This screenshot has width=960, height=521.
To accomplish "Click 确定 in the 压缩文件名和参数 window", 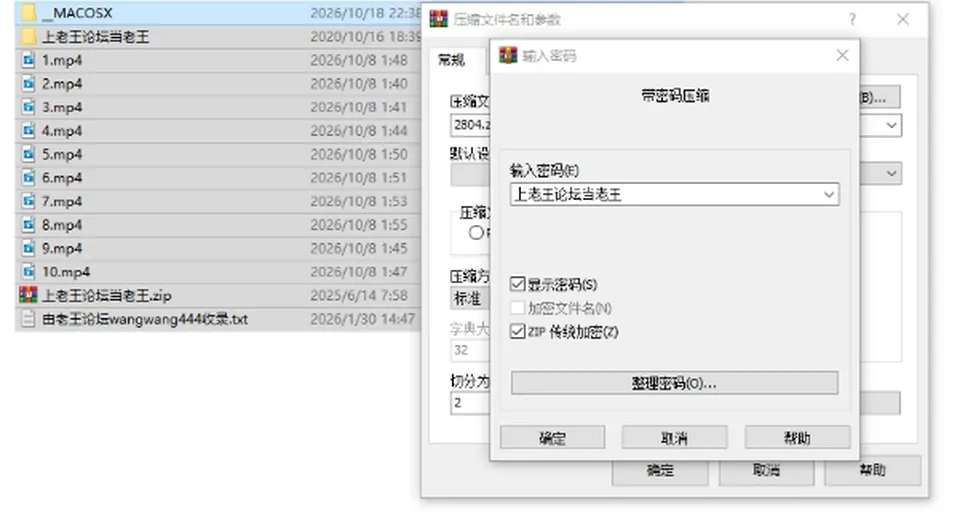I will pos(660,470).
